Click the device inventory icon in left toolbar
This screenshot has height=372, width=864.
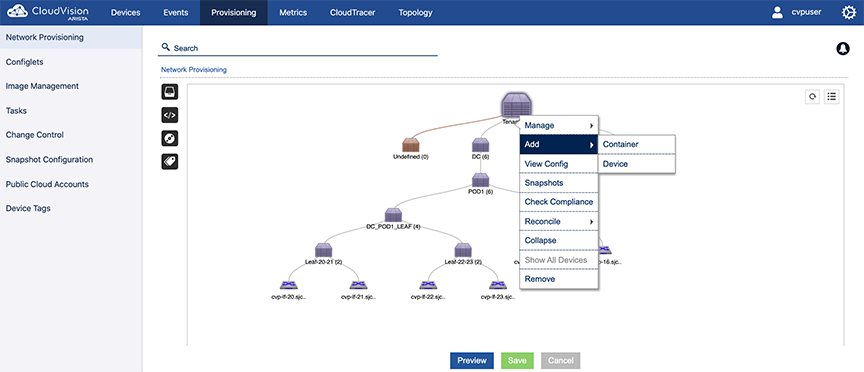click(x=170, y=91)
